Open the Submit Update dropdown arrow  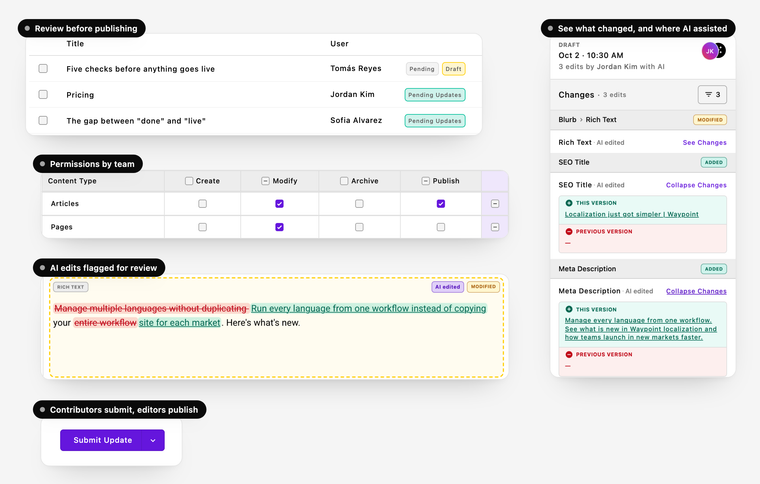pos(153,440)
